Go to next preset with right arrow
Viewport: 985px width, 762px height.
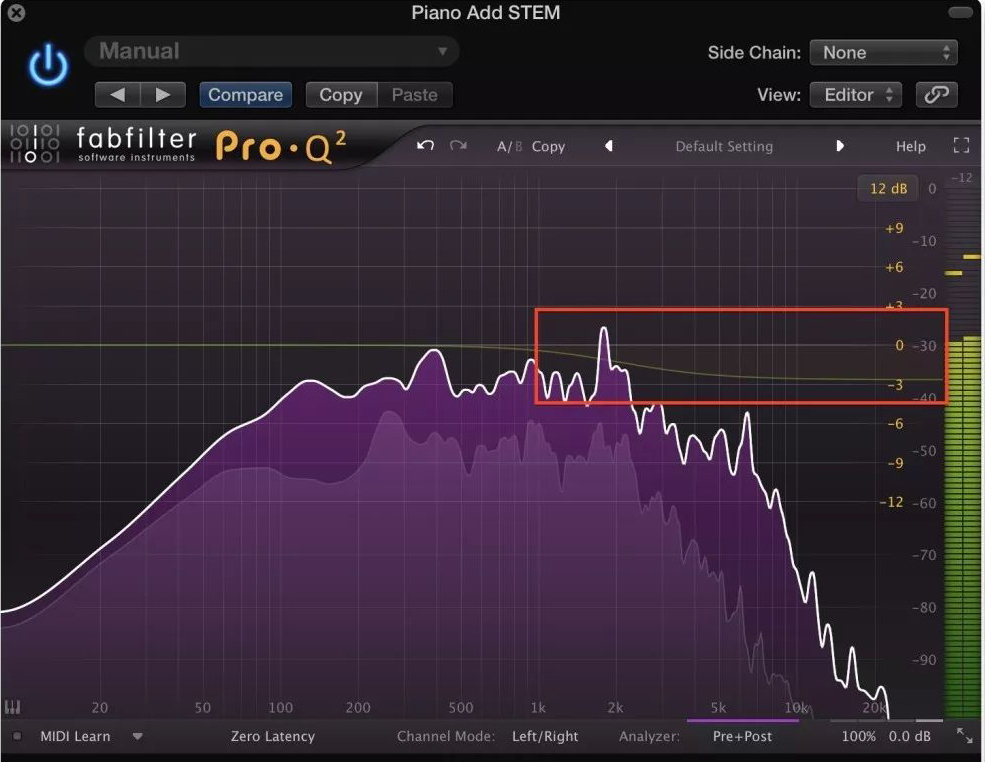tap(163, 95)
